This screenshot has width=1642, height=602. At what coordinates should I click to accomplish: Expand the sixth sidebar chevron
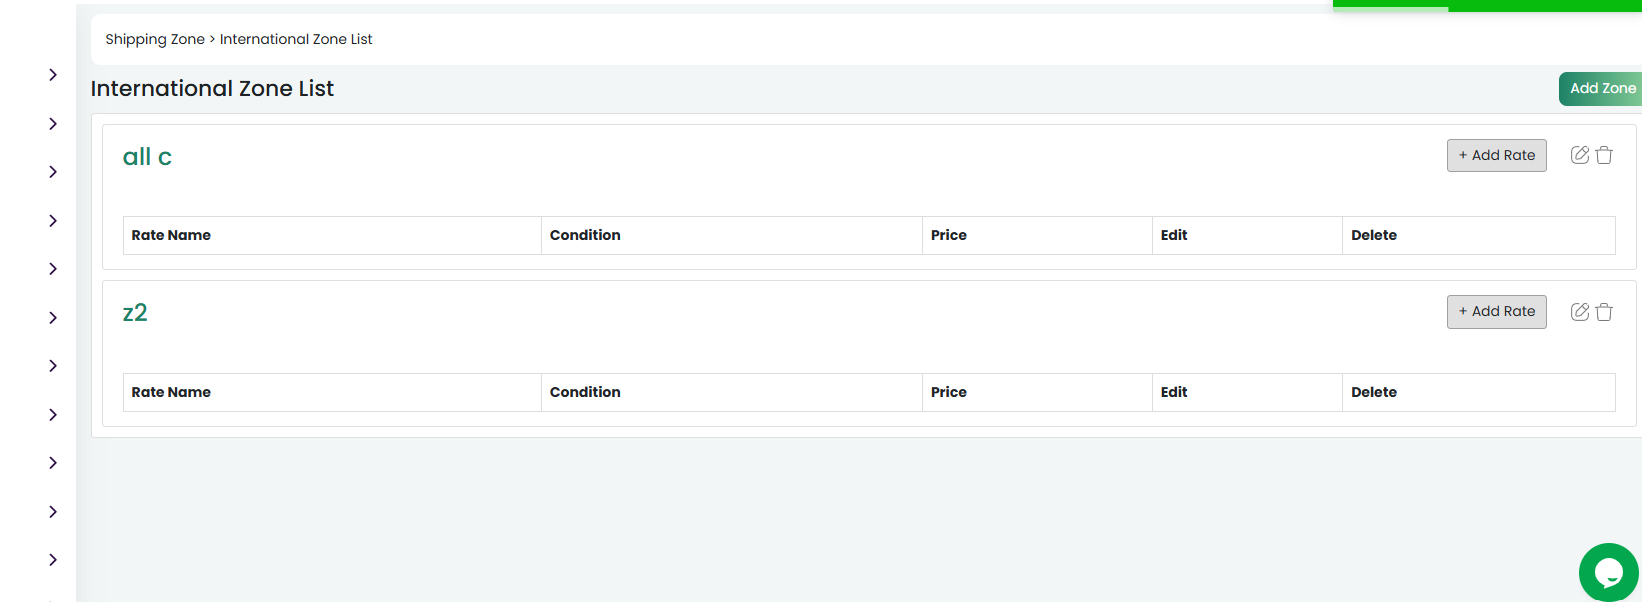[x=53, y=318]
